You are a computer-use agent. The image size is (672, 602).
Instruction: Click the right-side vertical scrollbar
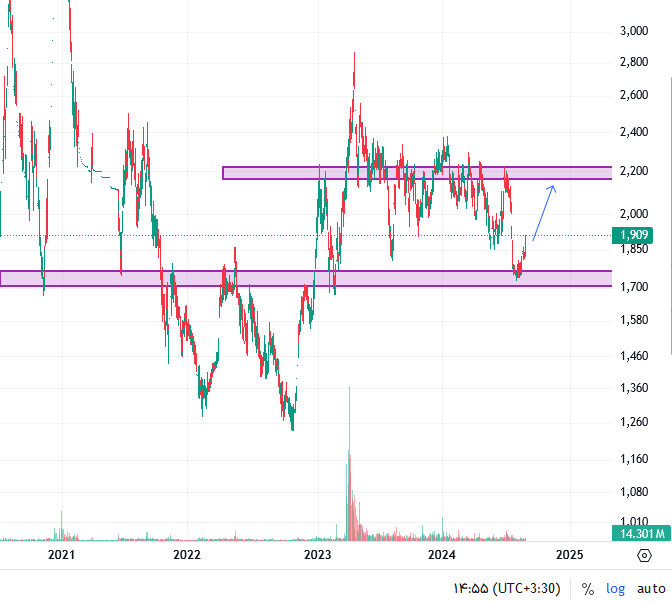[x=670, y=216]
